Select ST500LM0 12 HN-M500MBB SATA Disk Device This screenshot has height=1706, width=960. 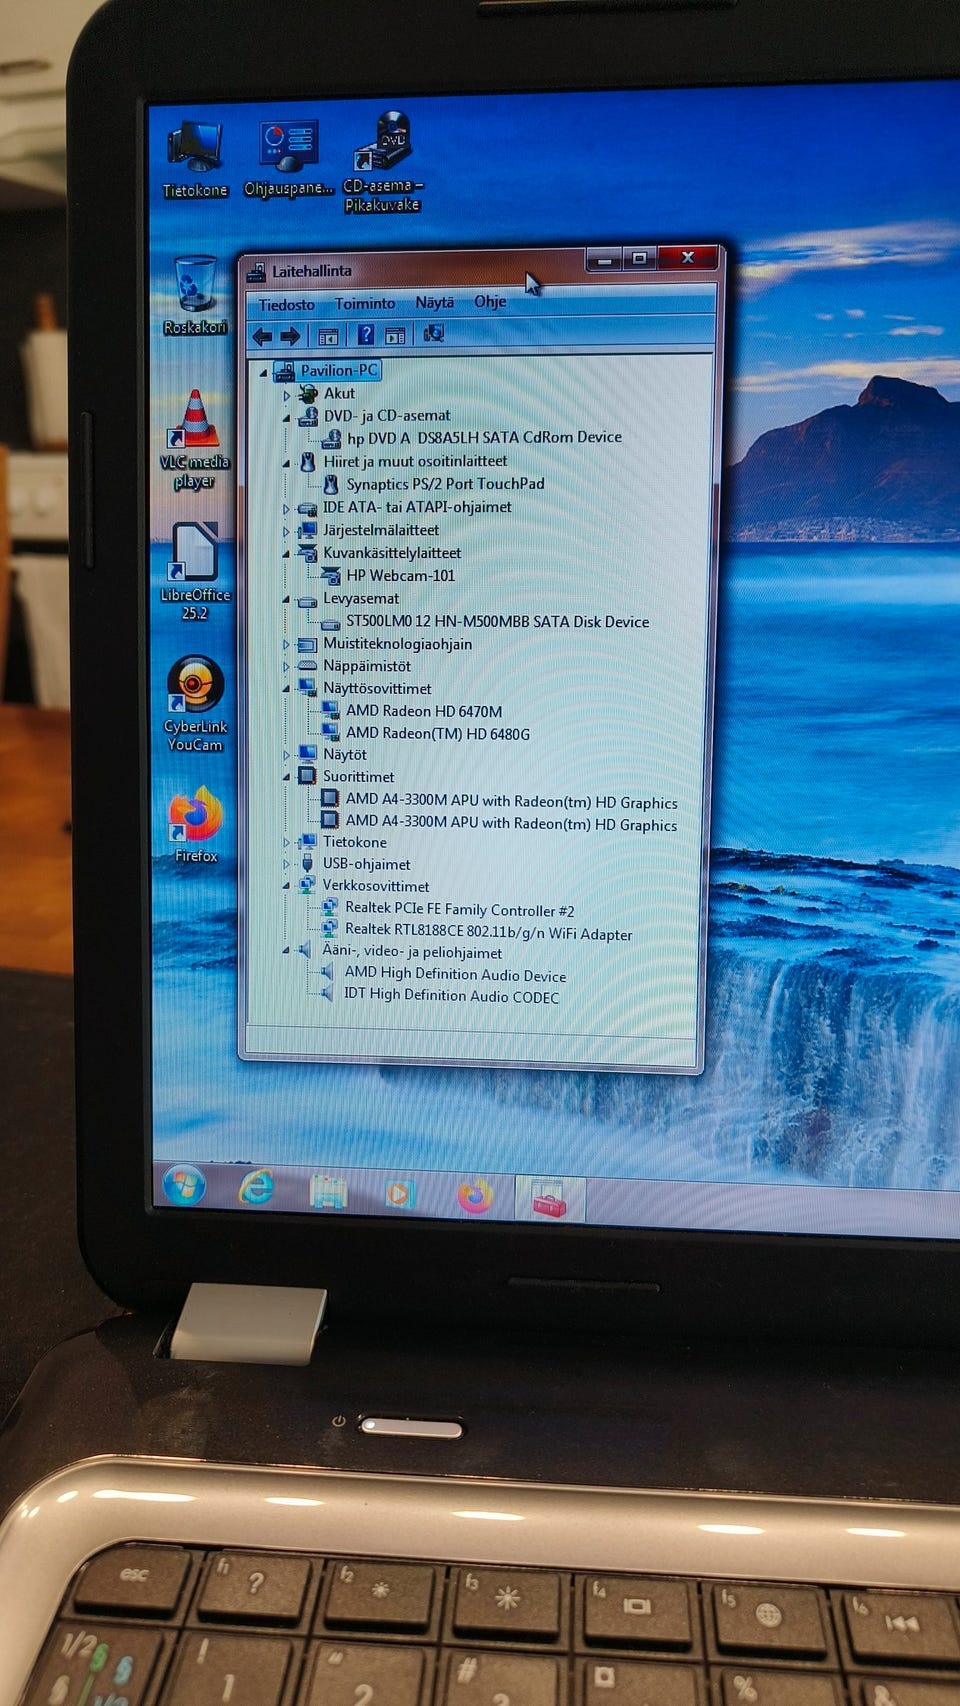[x=497, y=622]
